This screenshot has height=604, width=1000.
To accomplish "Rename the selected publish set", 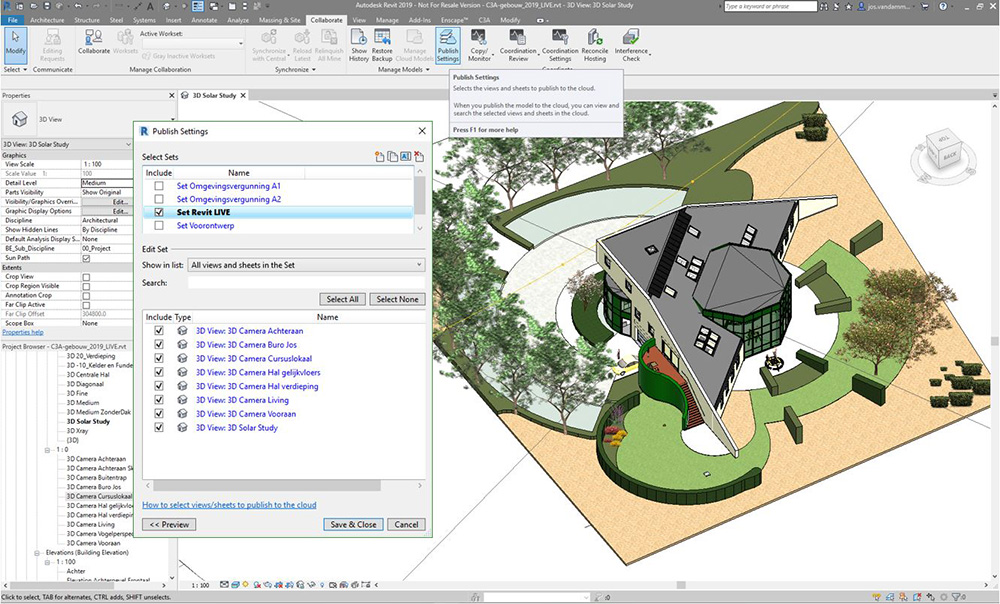I will [405, 156].
